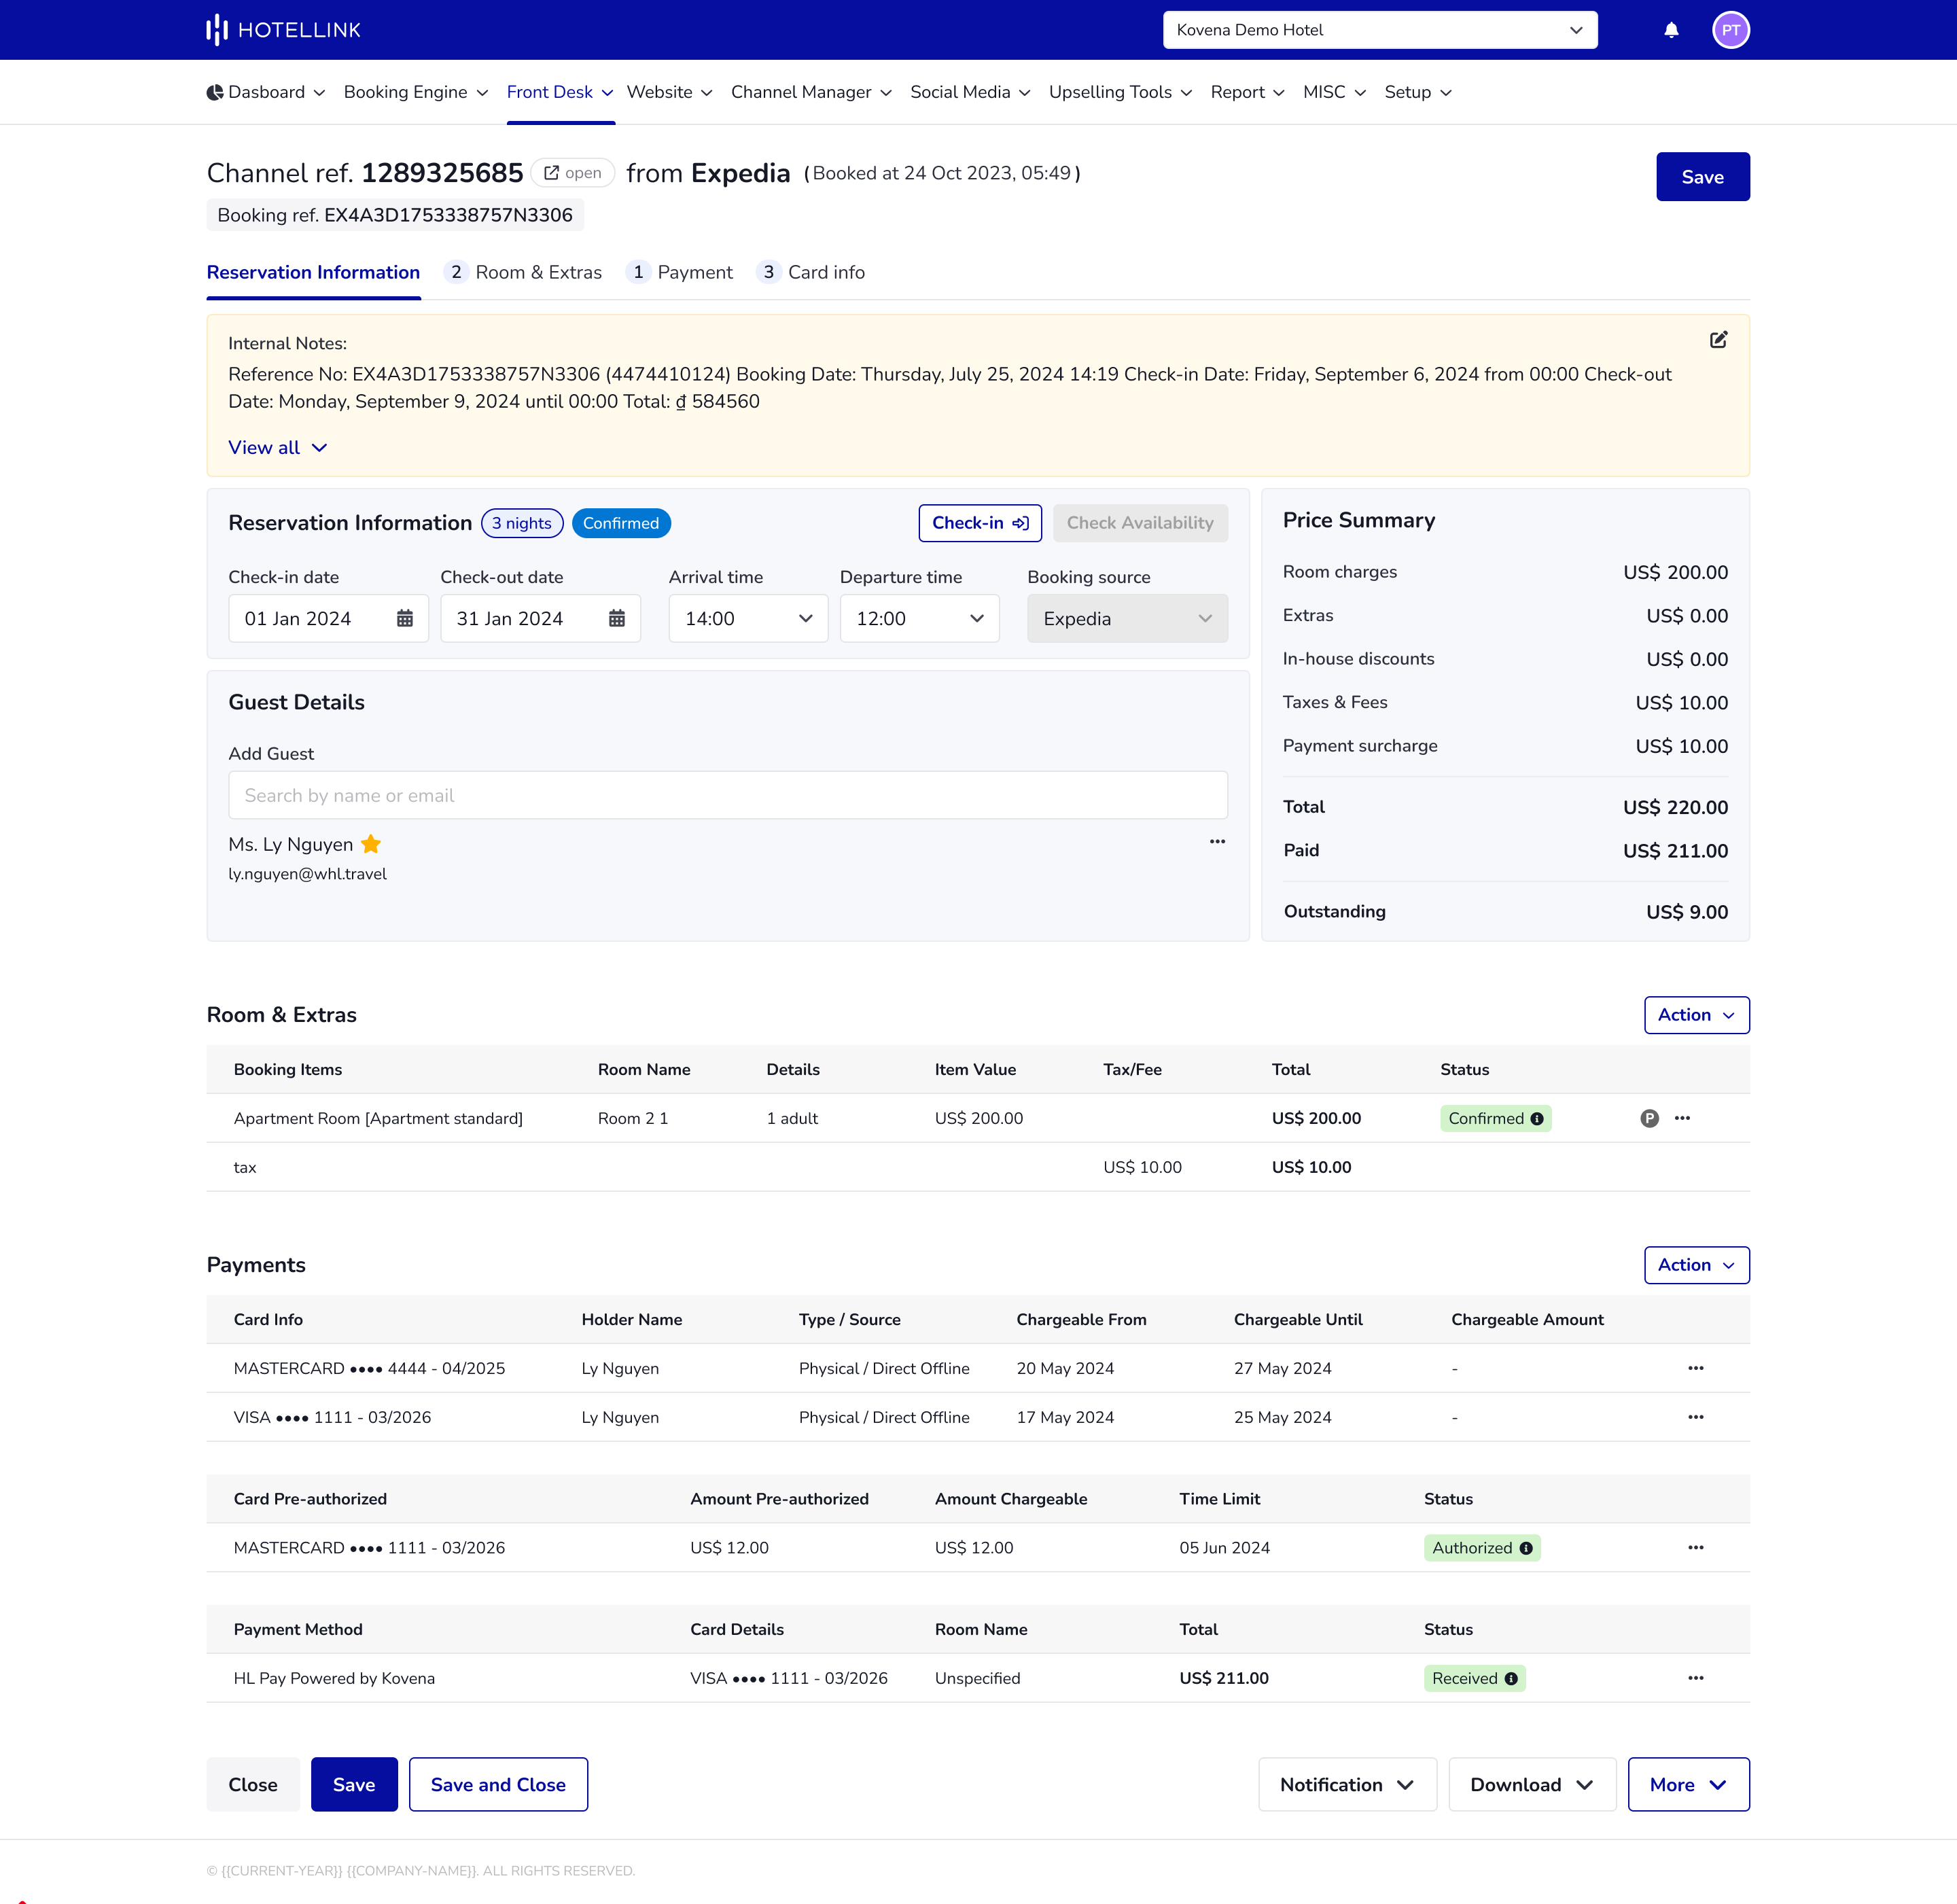Click the info icon on Confirmed status badge
Viewport: 1957px width, 1904px height.
pos(1537,1118)
